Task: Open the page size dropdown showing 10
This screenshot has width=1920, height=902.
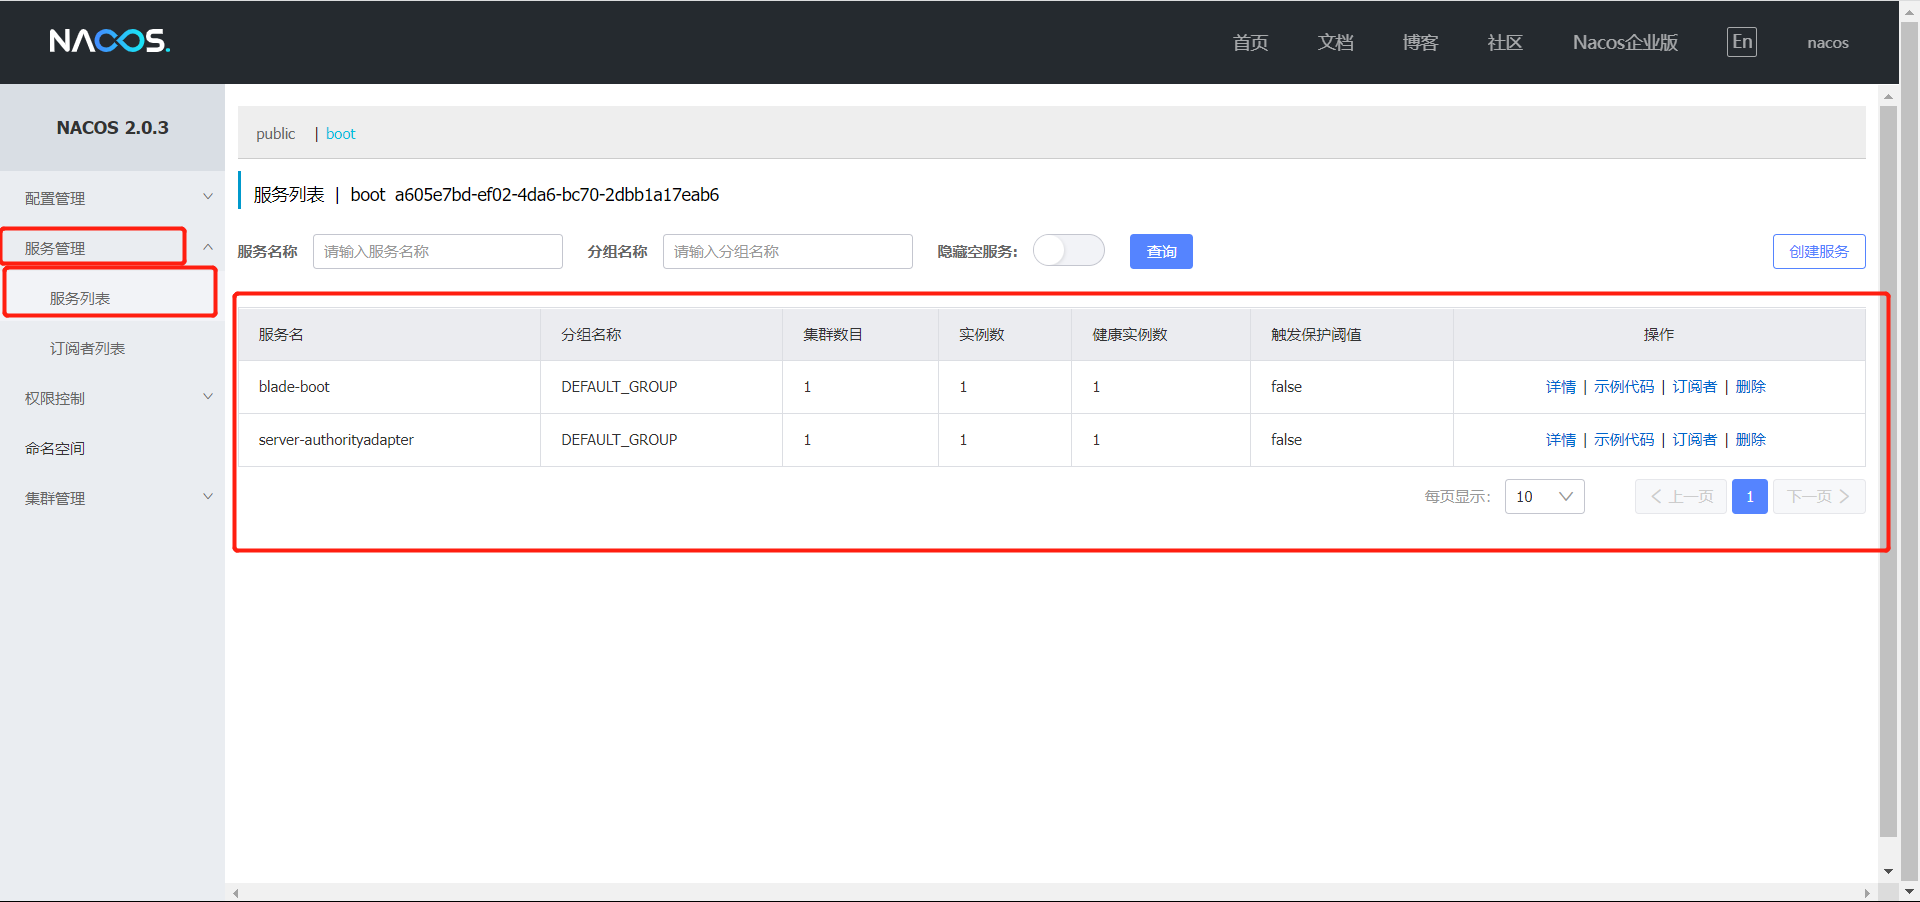Action: [1544, 496]
